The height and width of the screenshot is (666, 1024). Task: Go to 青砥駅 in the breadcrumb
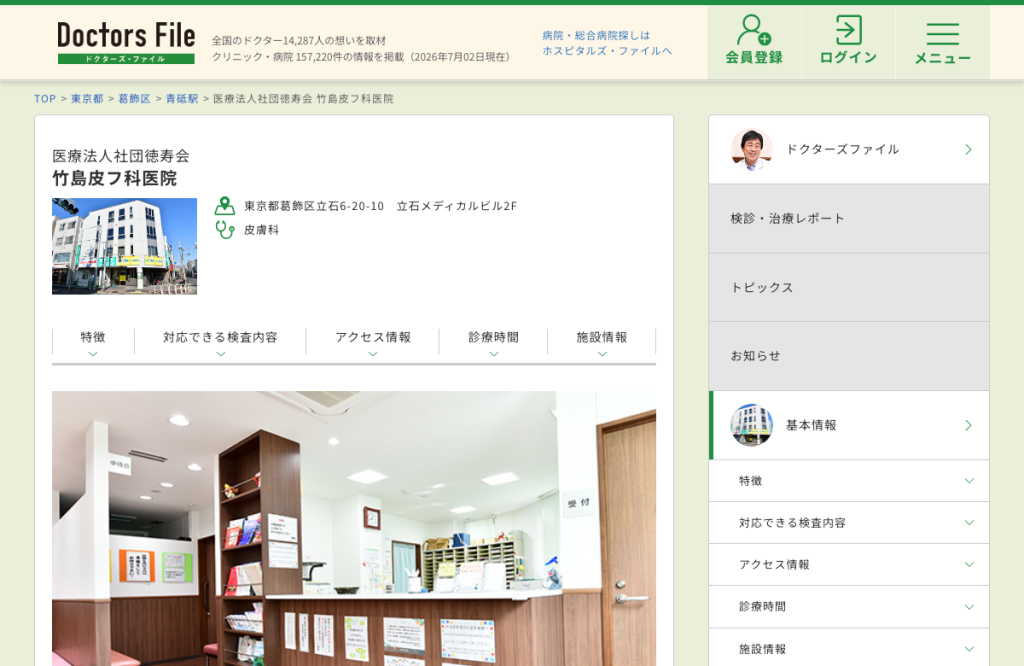[182, 99]
